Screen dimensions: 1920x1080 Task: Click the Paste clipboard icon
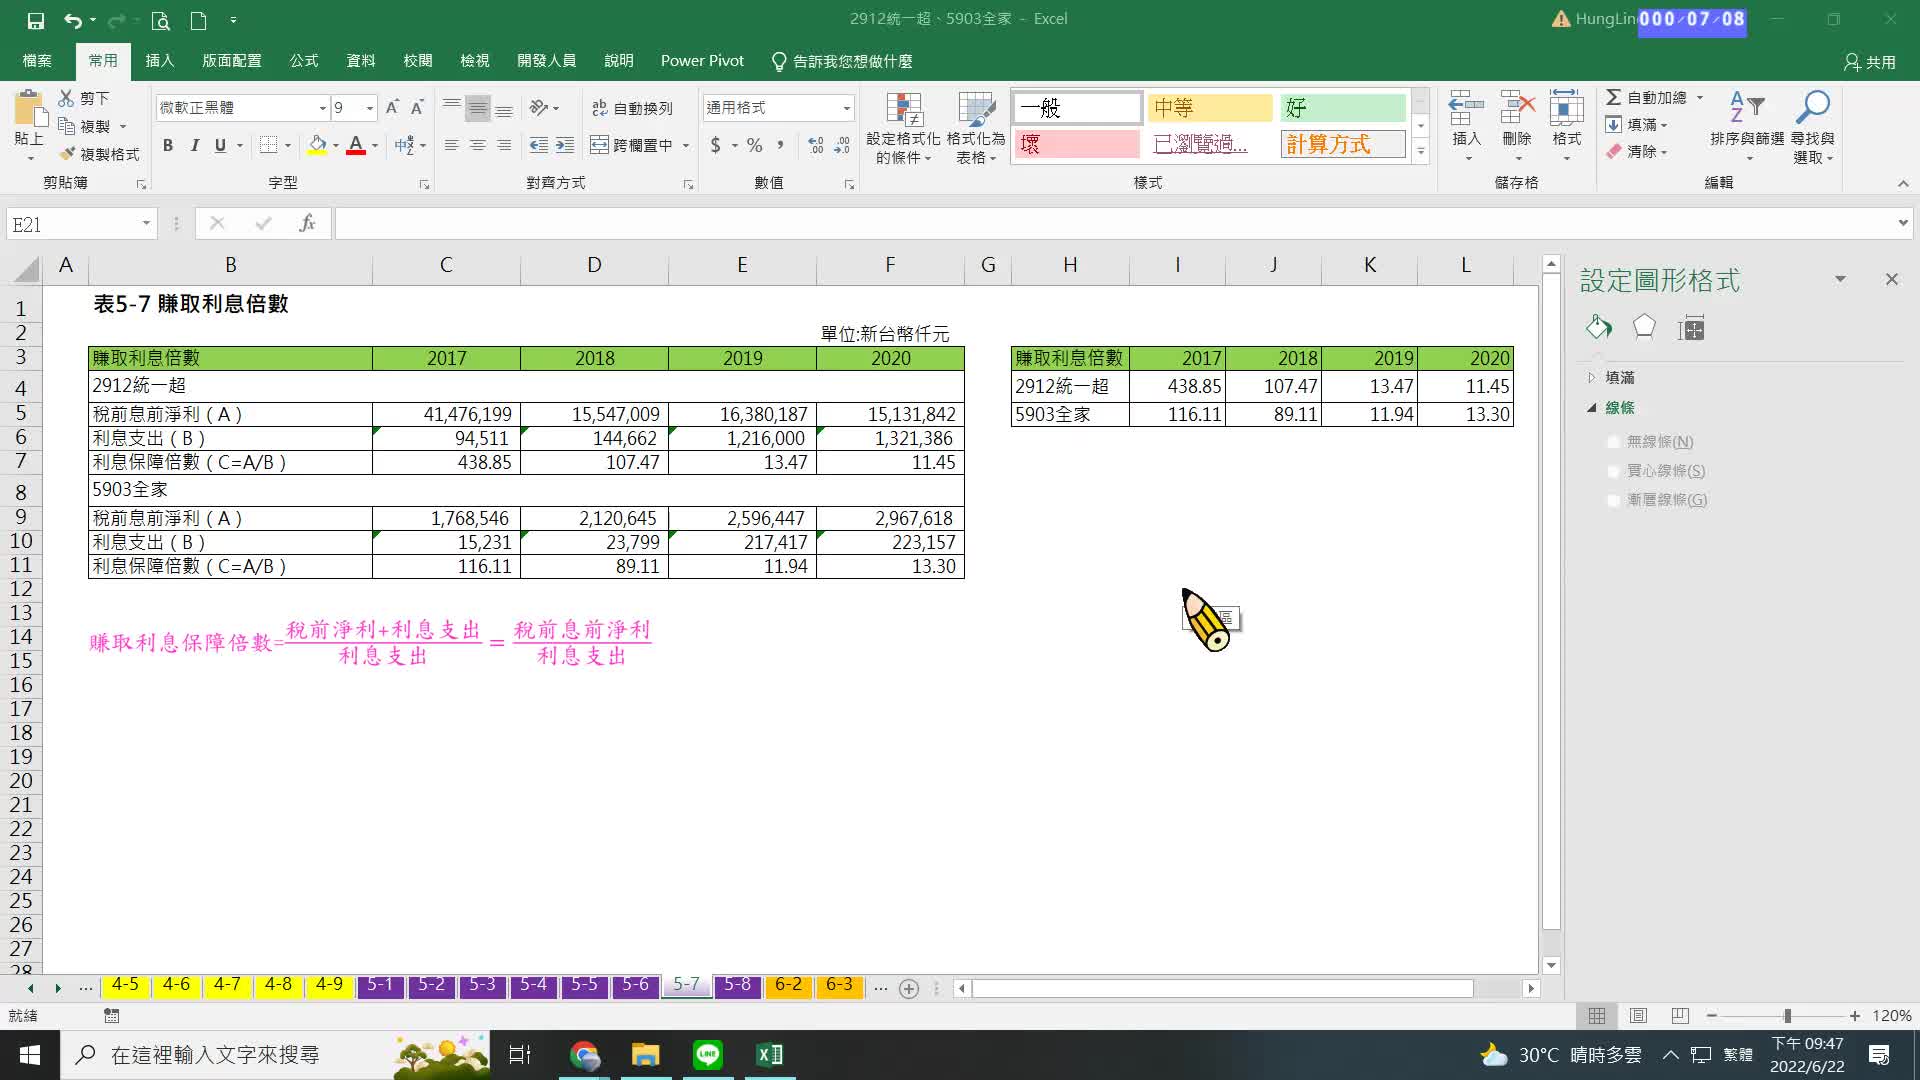click(x=29, y=109)
